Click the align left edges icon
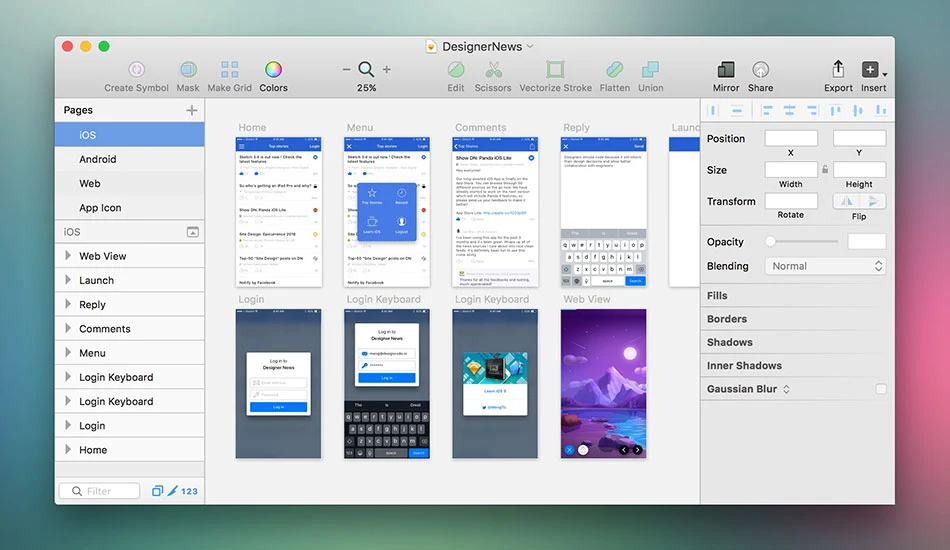Screen dimensions: 950x550 tap(767, 110)
